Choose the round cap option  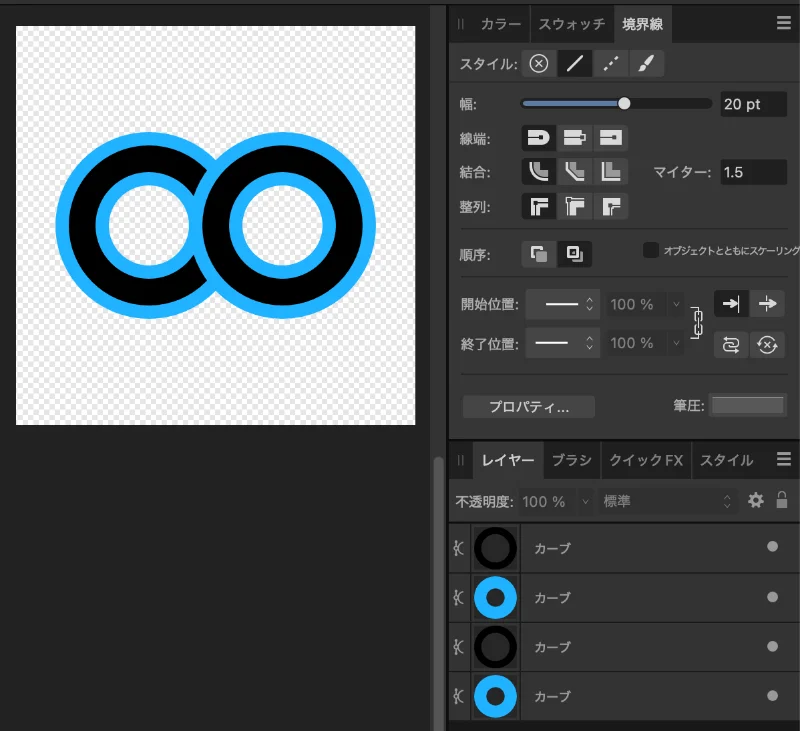pos(539,138)
